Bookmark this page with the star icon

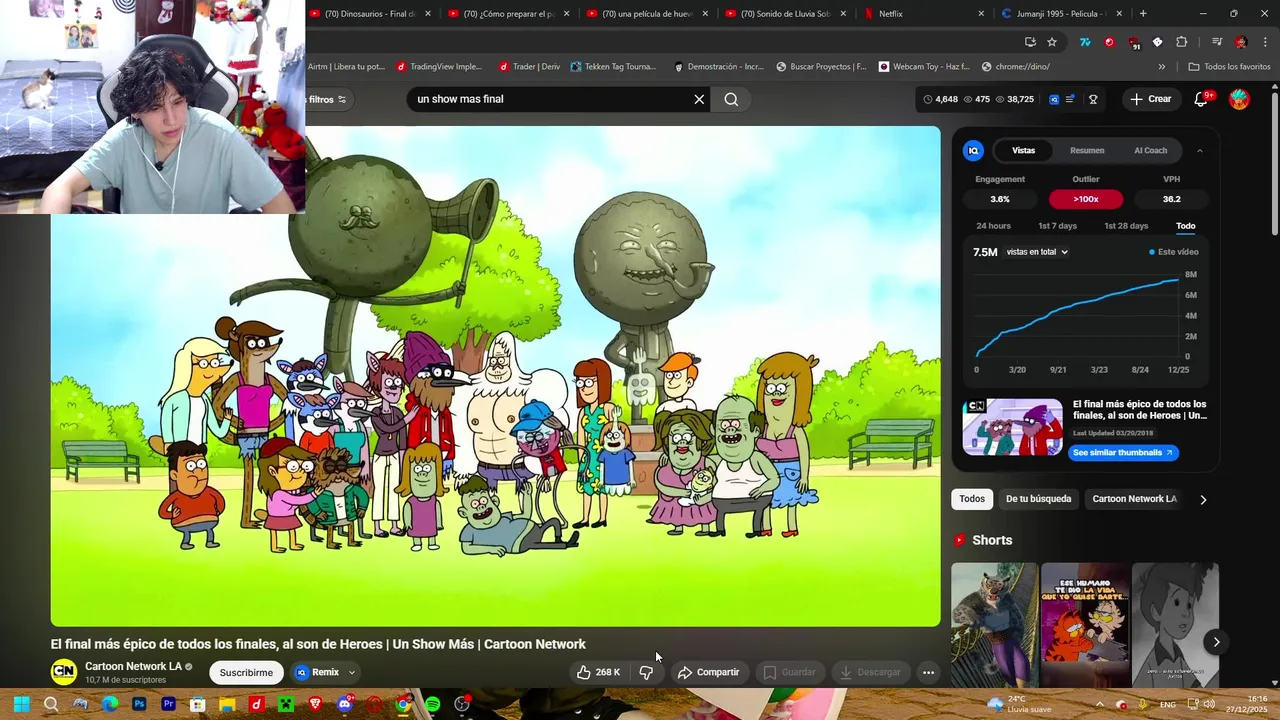point(1052,42)
